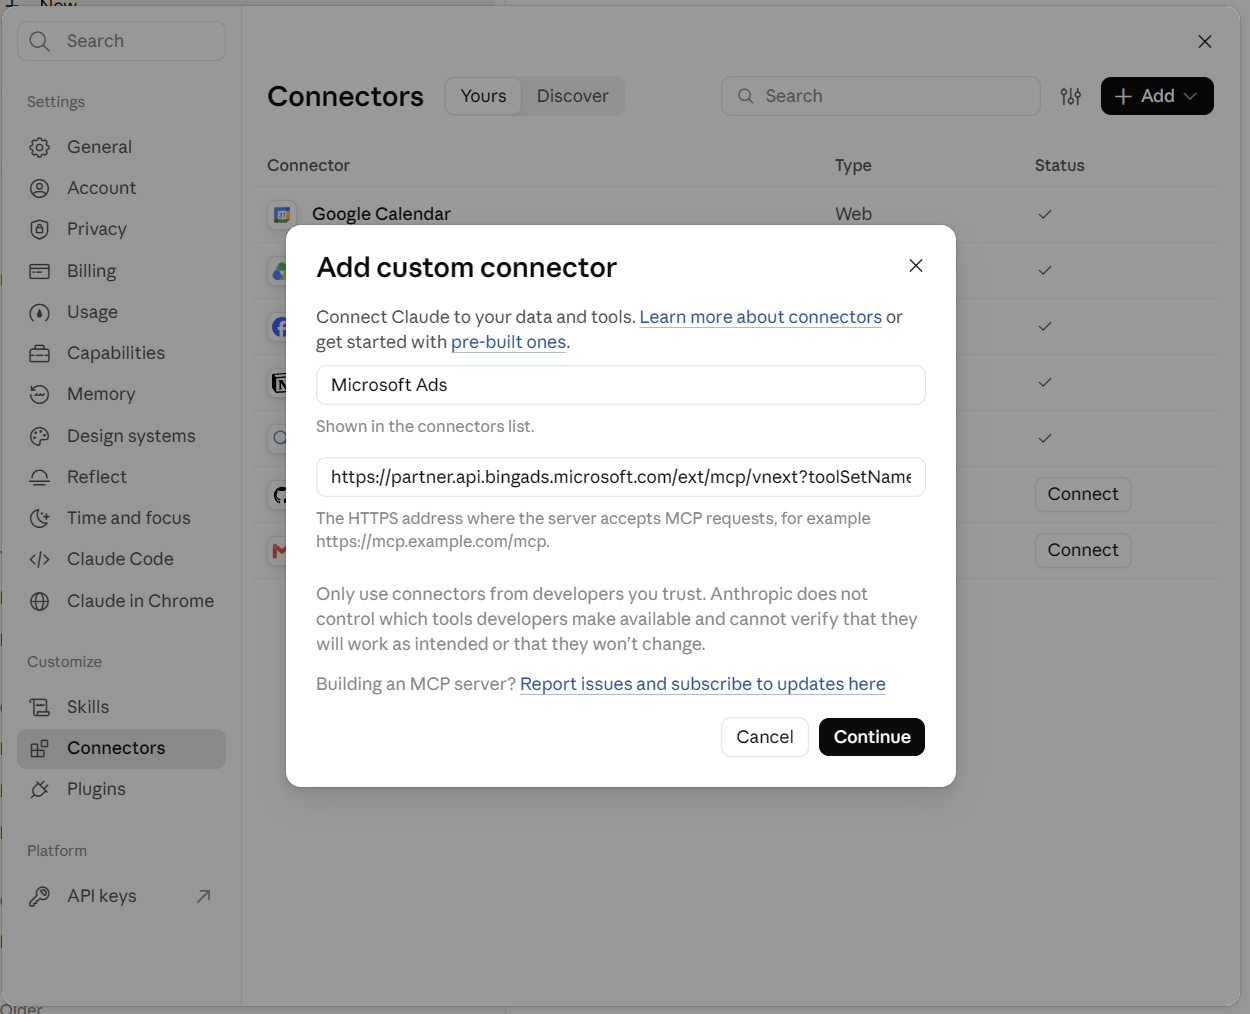Open Report issues and subscribe link
This screenshot has height=1014, width=1250.
point(703,684)
